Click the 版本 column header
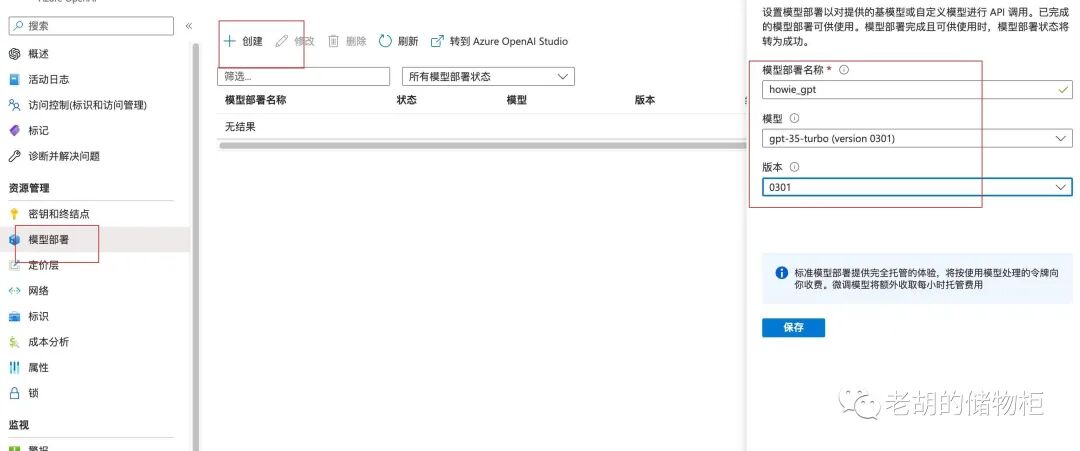 645,100
